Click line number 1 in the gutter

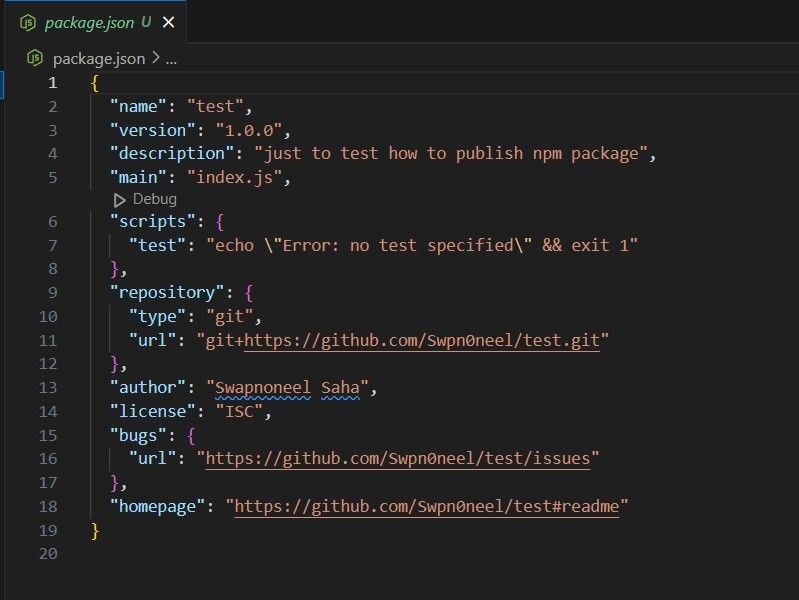52,83
